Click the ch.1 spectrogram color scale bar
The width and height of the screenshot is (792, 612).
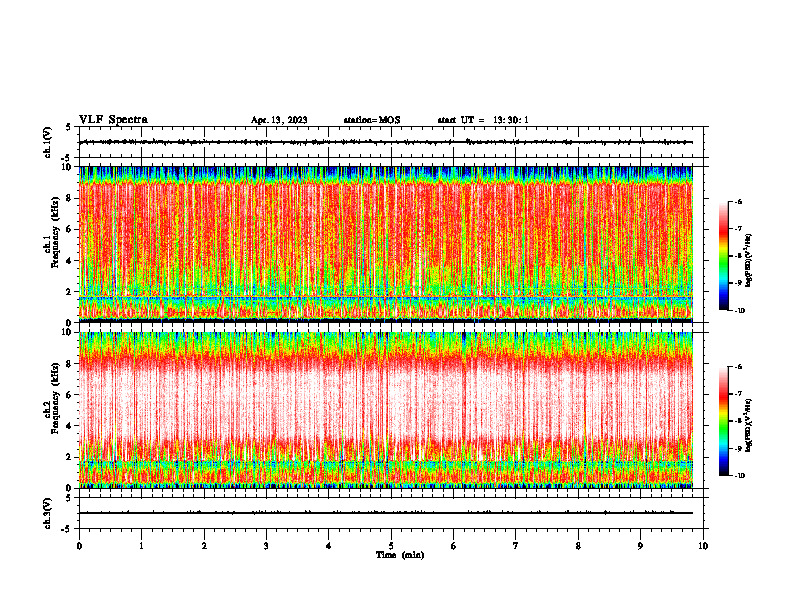(x=723, y=256)
